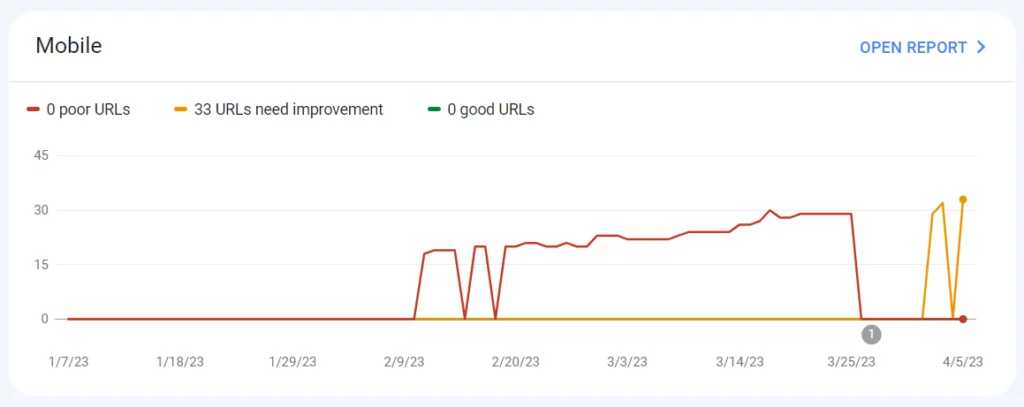This screenshot has height=407, width=1024.
Task: Click the orange data point at chart end
Action: click(x=963, y=200)
